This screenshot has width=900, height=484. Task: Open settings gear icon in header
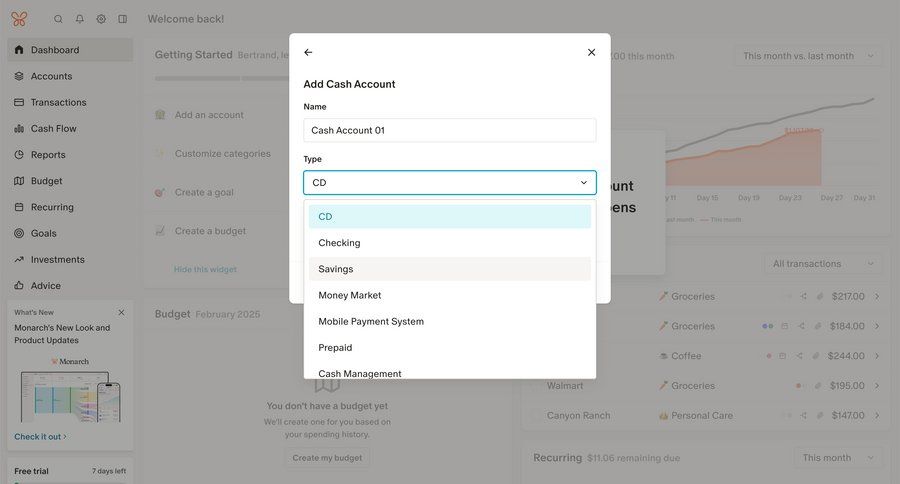[101, 19]
